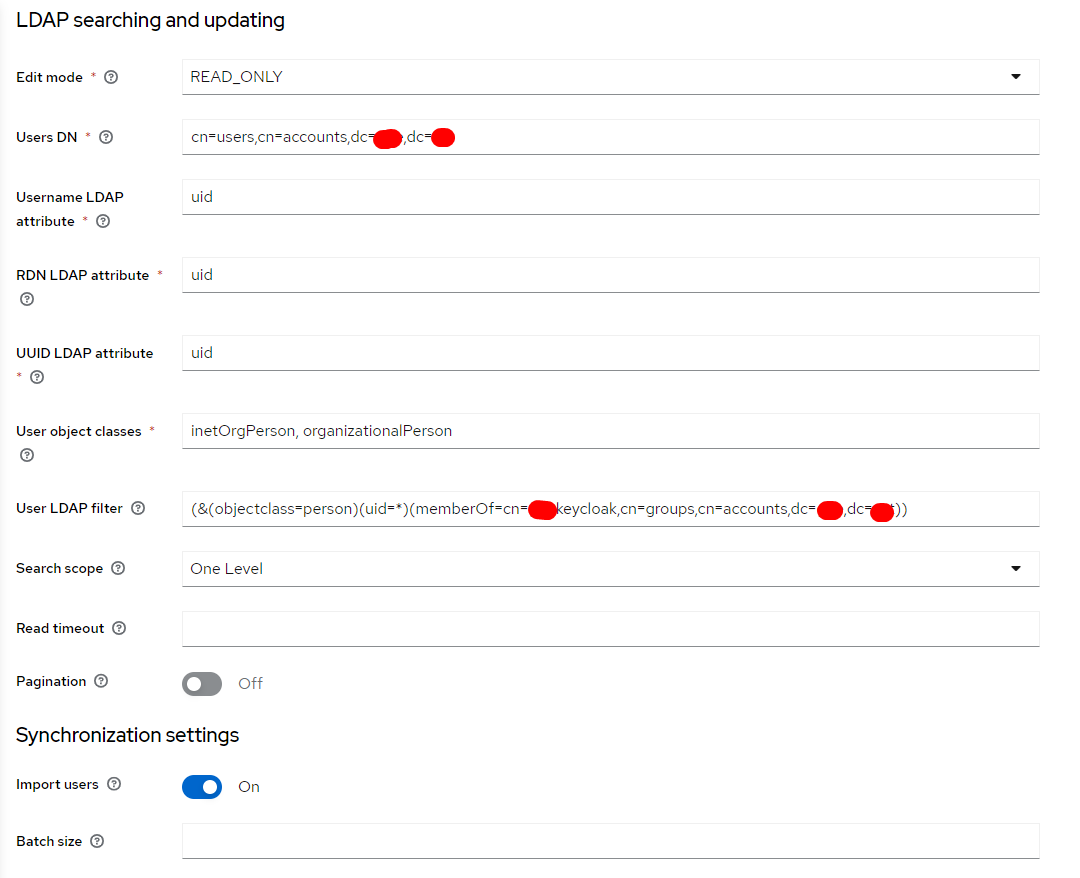Click the Batch size help icon
Screen dimensions: 1080x878
(x=97, y=841)
